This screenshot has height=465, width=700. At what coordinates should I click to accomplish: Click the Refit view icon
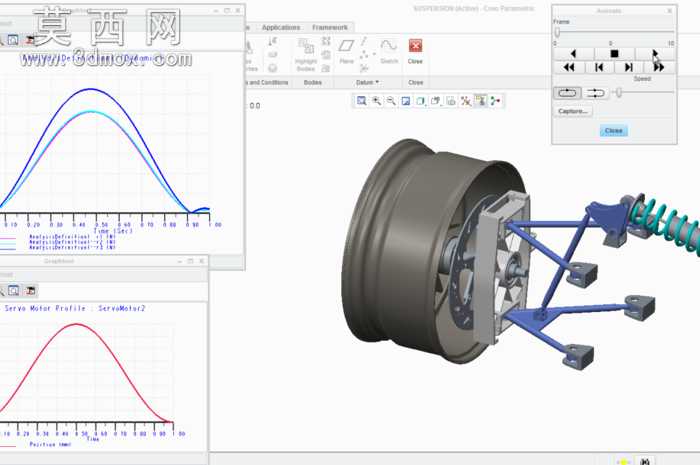pyautogui.click(x=362, y=101)
